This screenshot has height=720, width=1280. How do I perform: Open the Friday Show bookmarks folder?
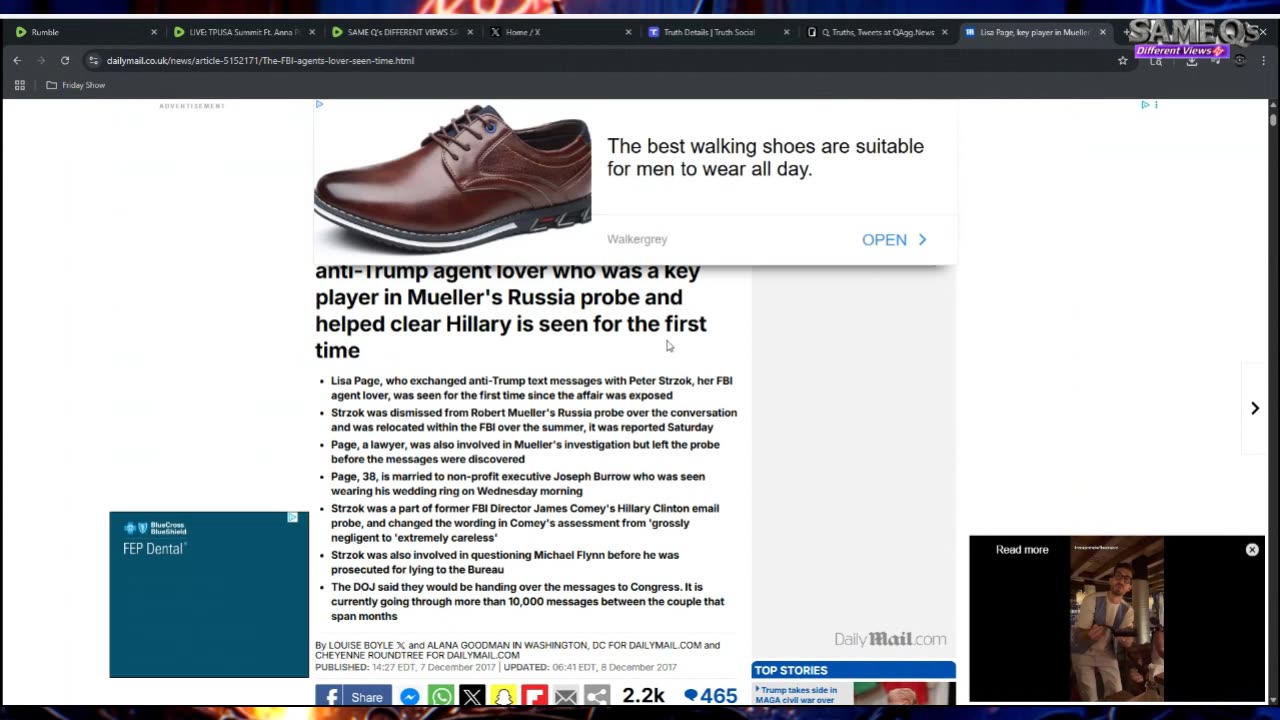[75, 85]
